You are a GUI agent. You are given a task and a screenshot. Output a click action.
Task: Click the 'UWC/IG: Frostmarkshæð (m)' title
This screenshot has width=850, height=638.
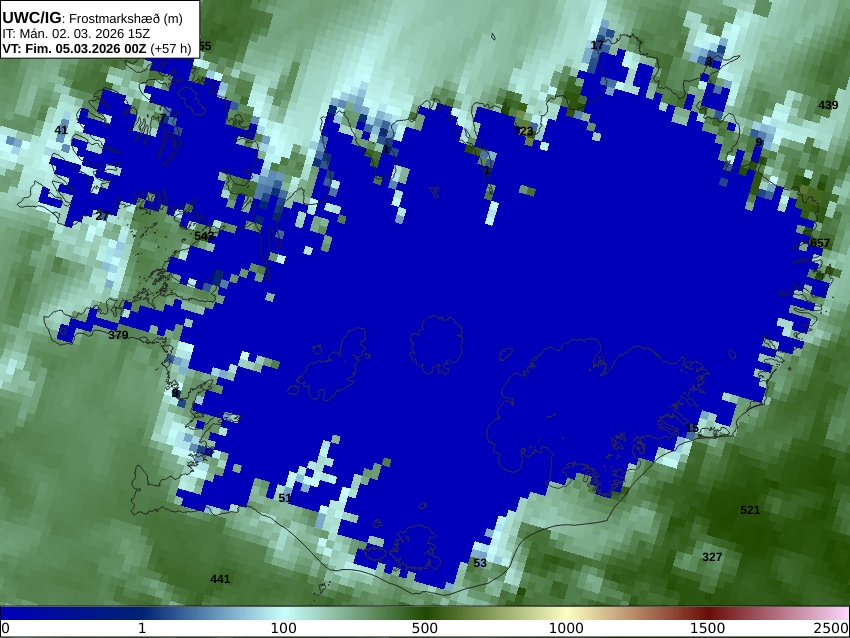92,18
